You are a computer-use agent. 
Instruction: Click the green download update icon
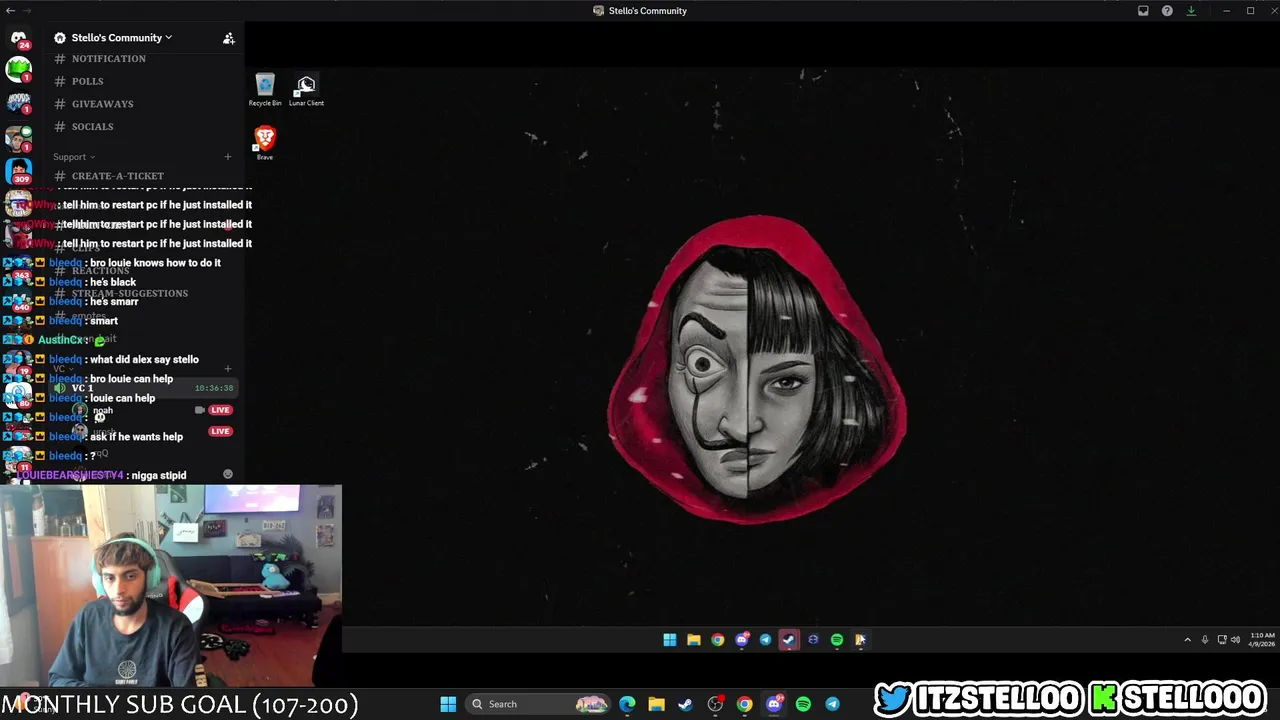click(1191, 11)
